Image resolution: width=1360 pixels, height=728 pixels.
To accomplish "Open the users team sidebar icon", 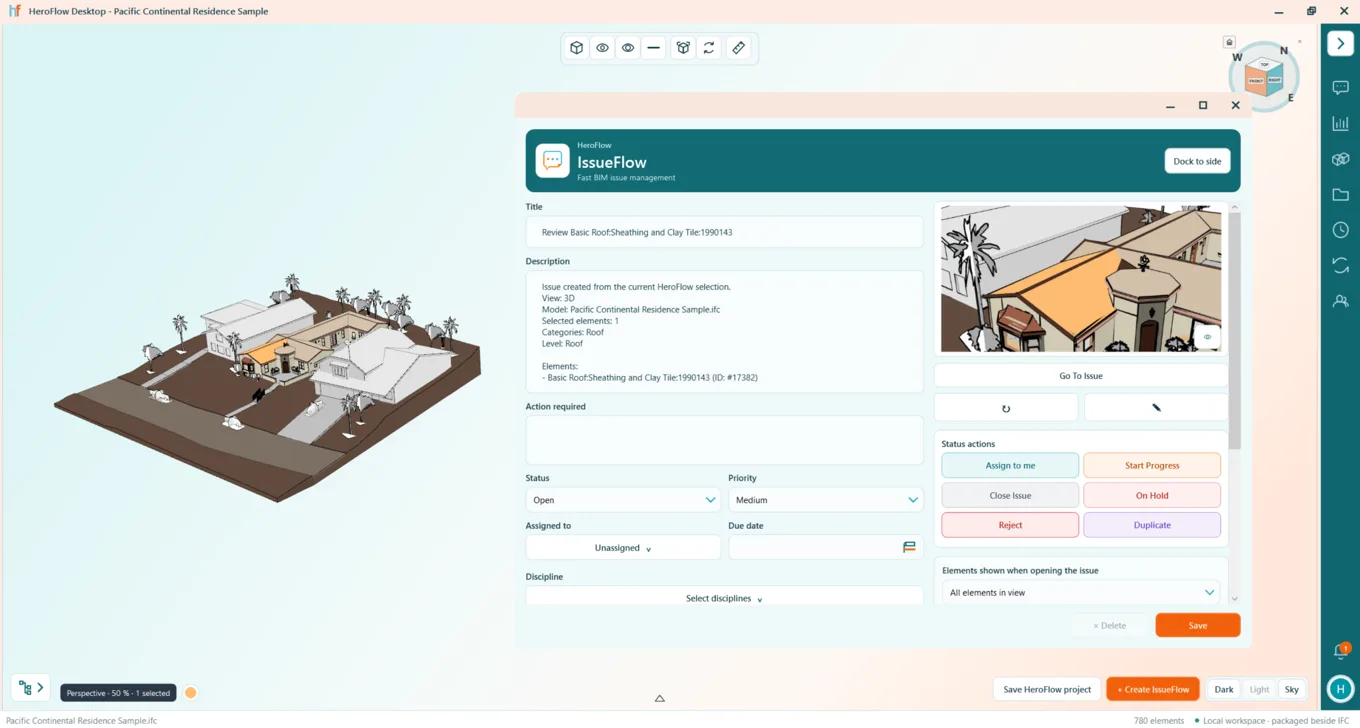I will (x=1341, y=301).
